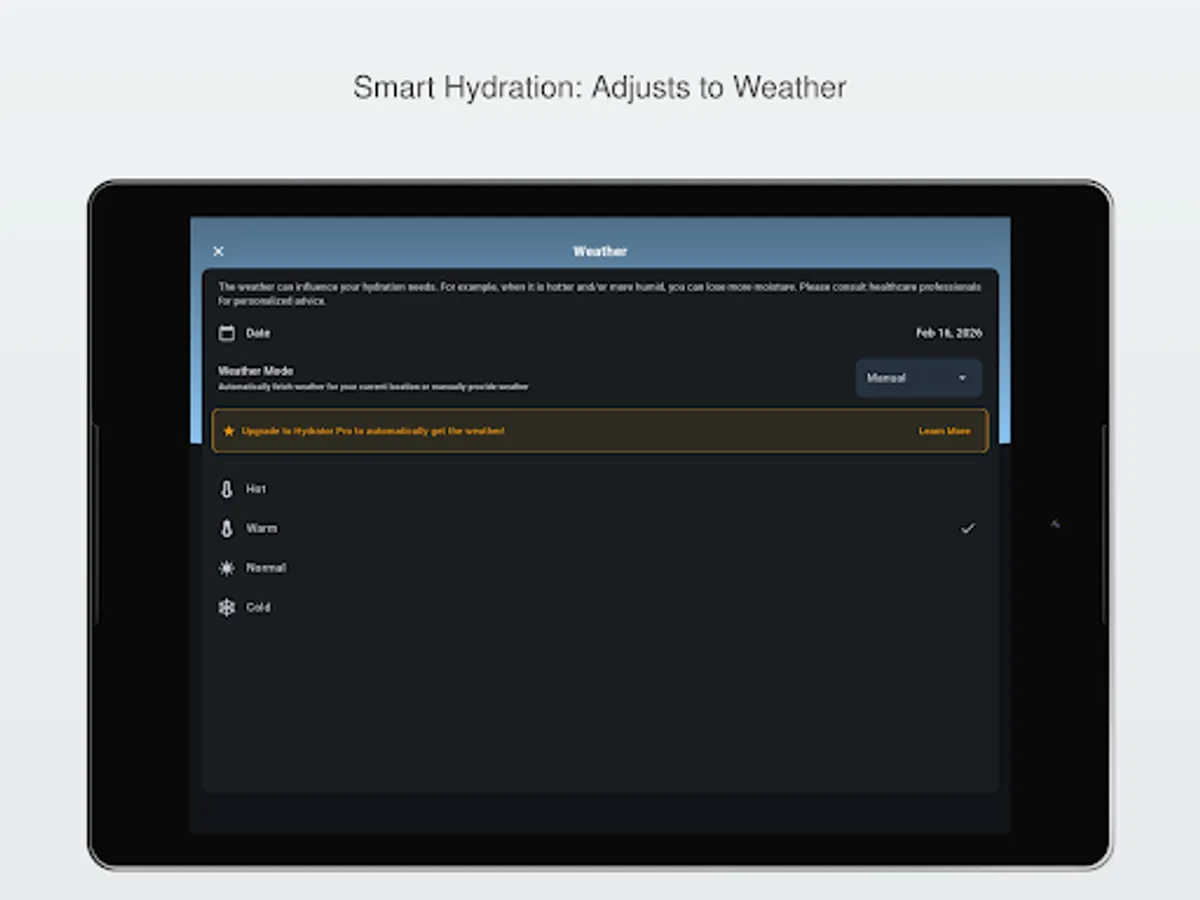Click the thermometer icon next to Warm
The width and height of the screenshot is (1200, 900).
[x=227, y=528]
